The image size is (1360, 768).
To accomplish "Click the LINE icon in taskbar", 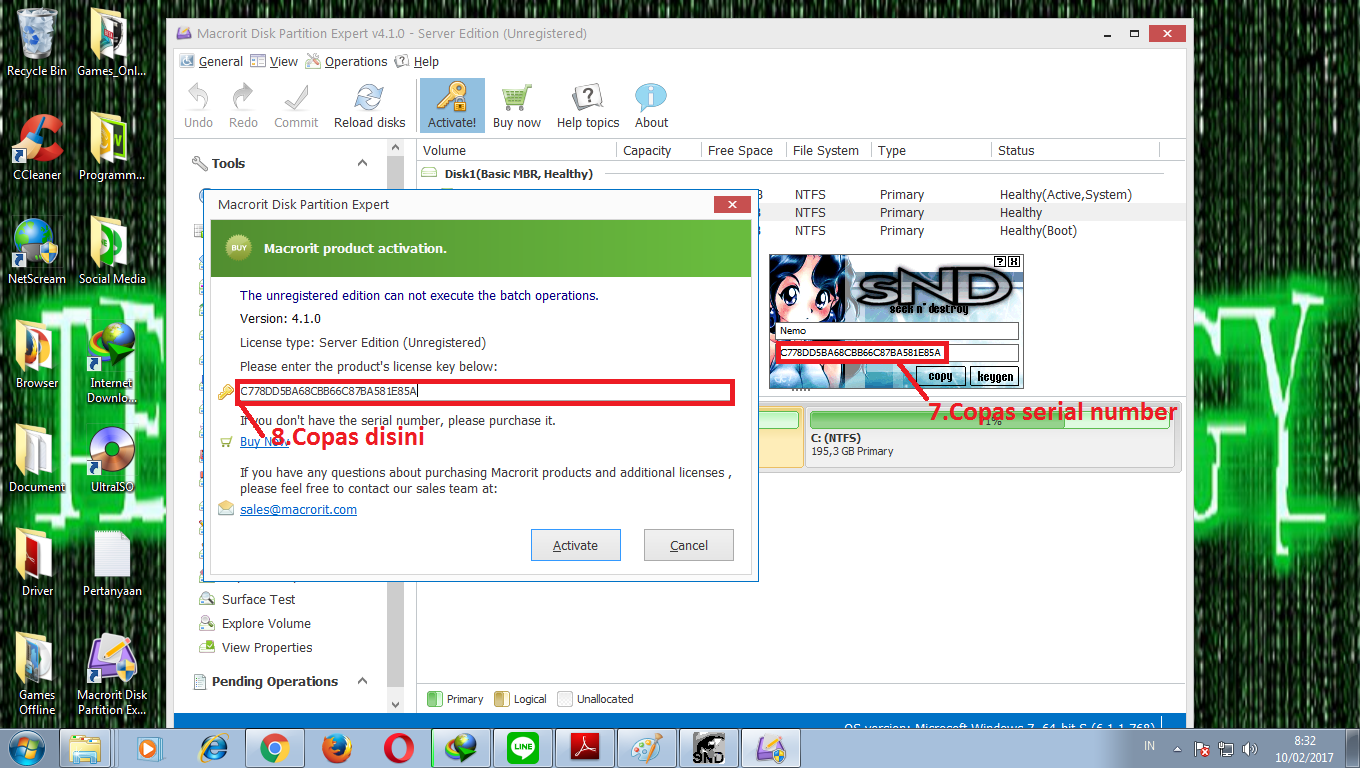I will tap(523, 748).
